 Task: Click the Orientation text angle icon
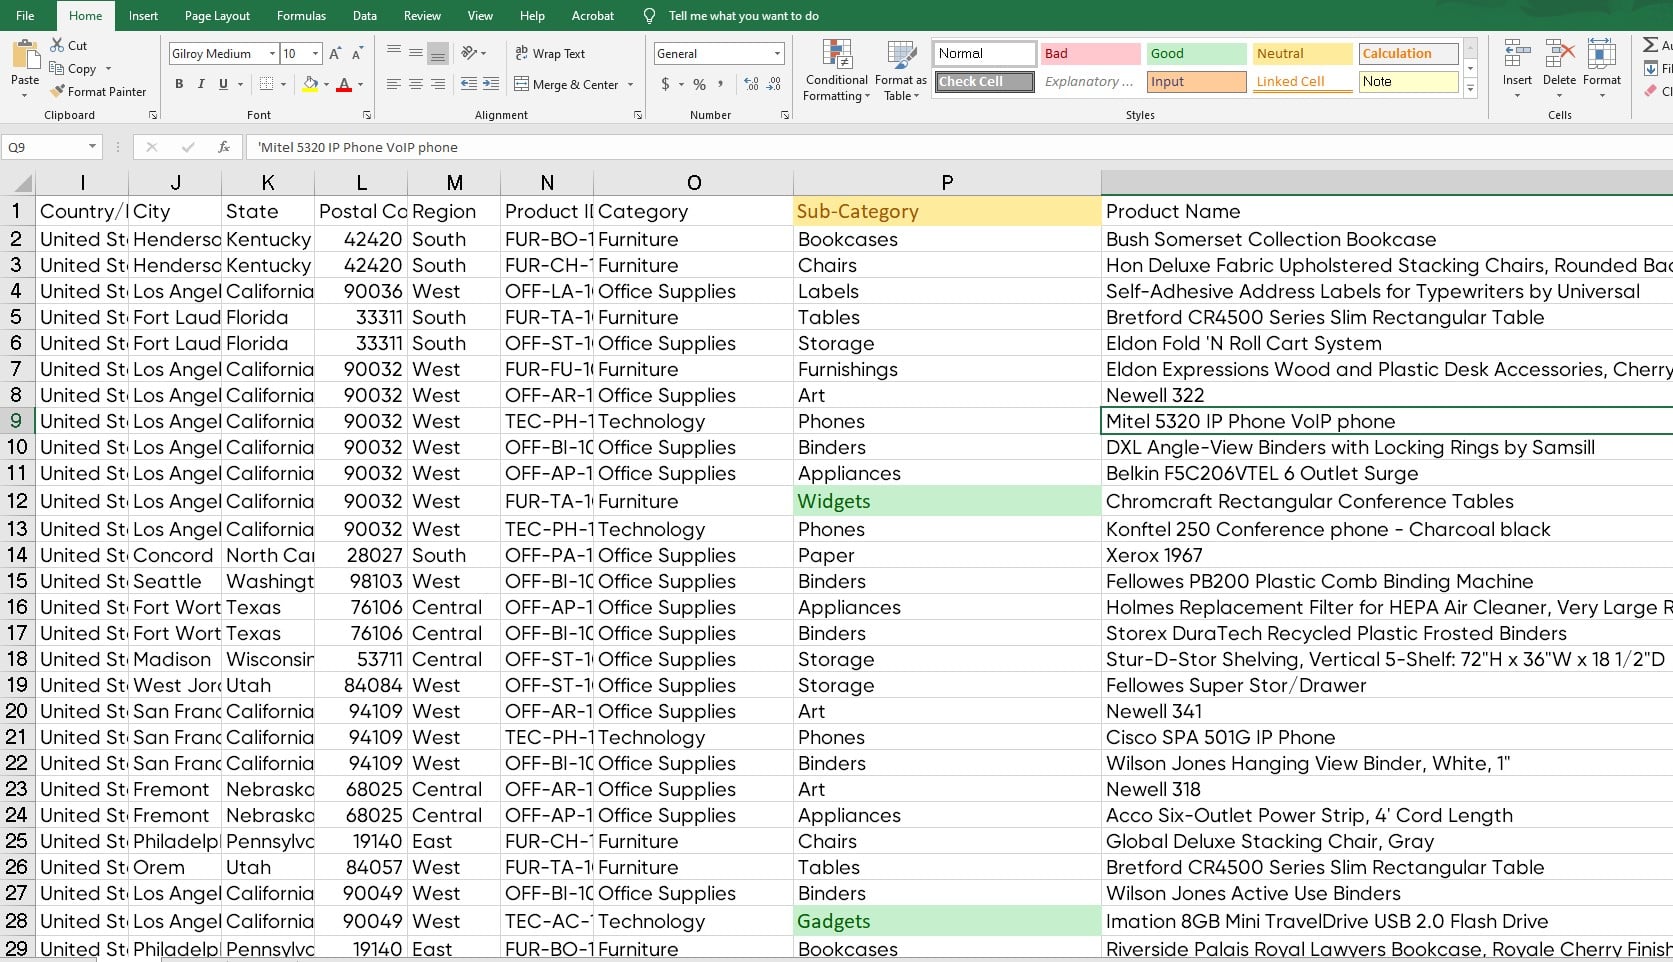pyautogui.click(x=468, y=53)
